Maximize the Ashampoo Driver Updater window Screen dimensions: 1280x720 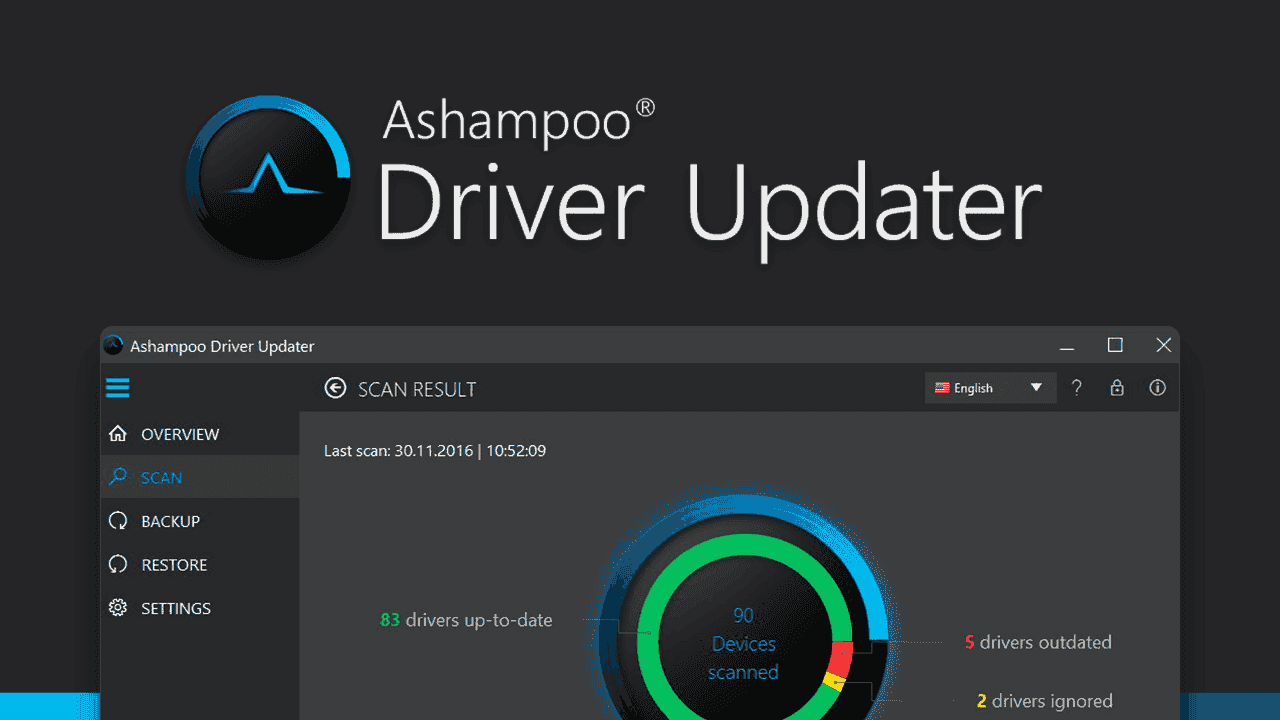tap(1115, 345)
